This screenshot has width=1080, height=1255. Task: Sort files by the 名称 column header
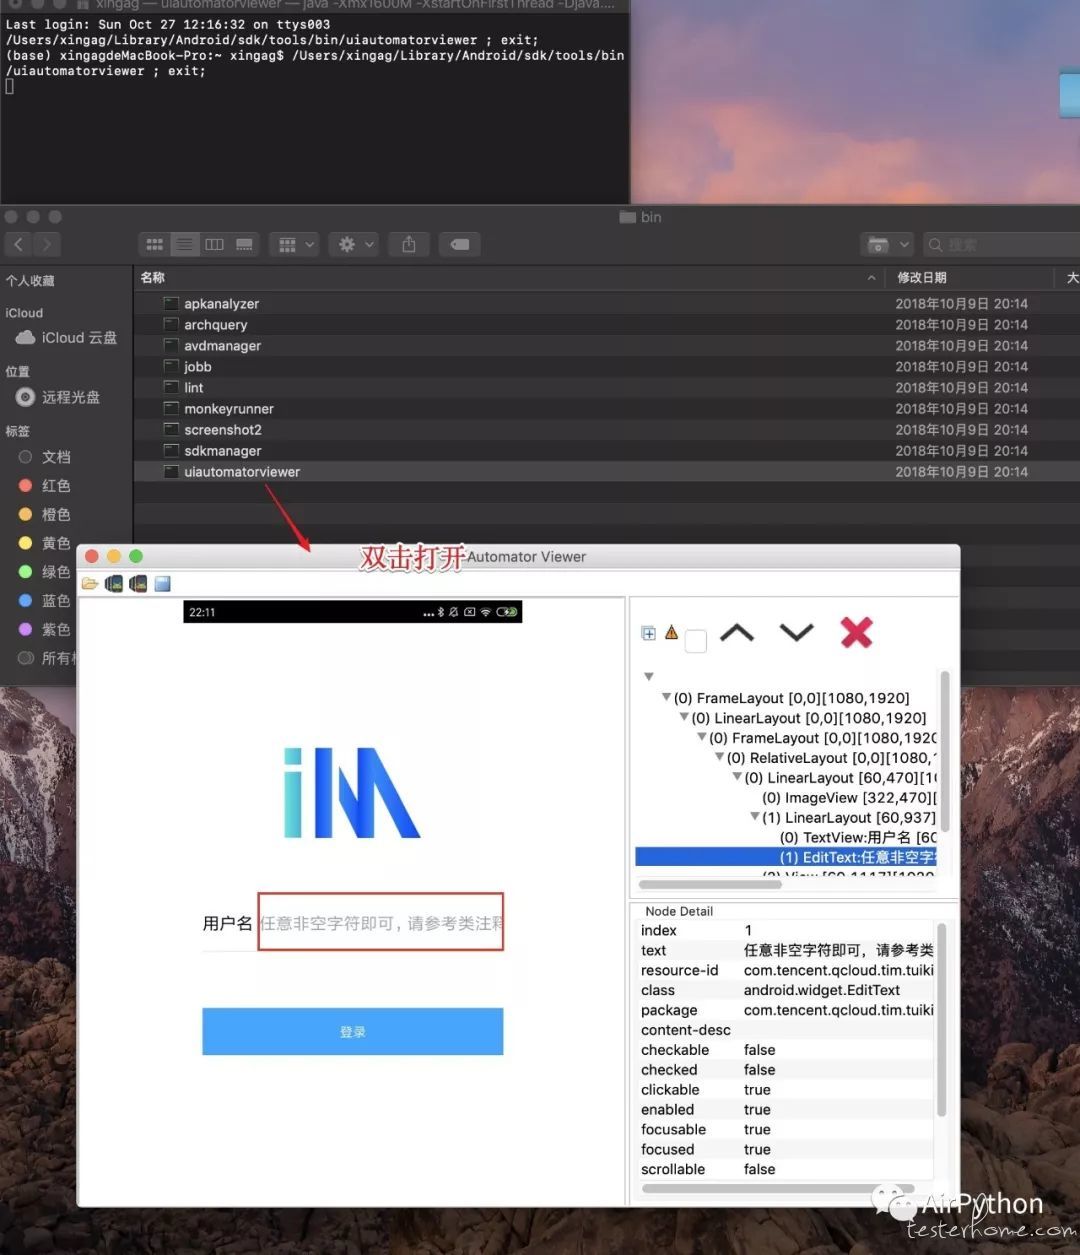coord(153,277)
